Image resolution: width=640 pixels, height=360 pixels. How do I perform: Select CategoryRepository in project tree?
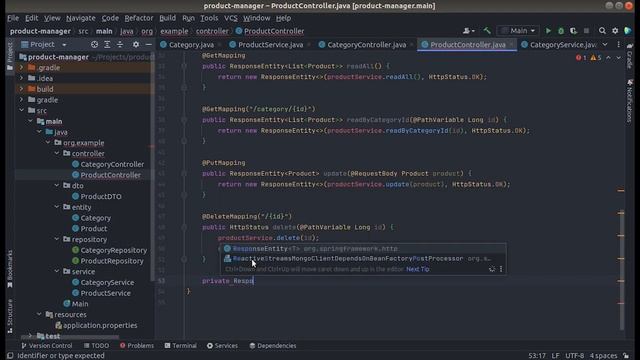113,250
